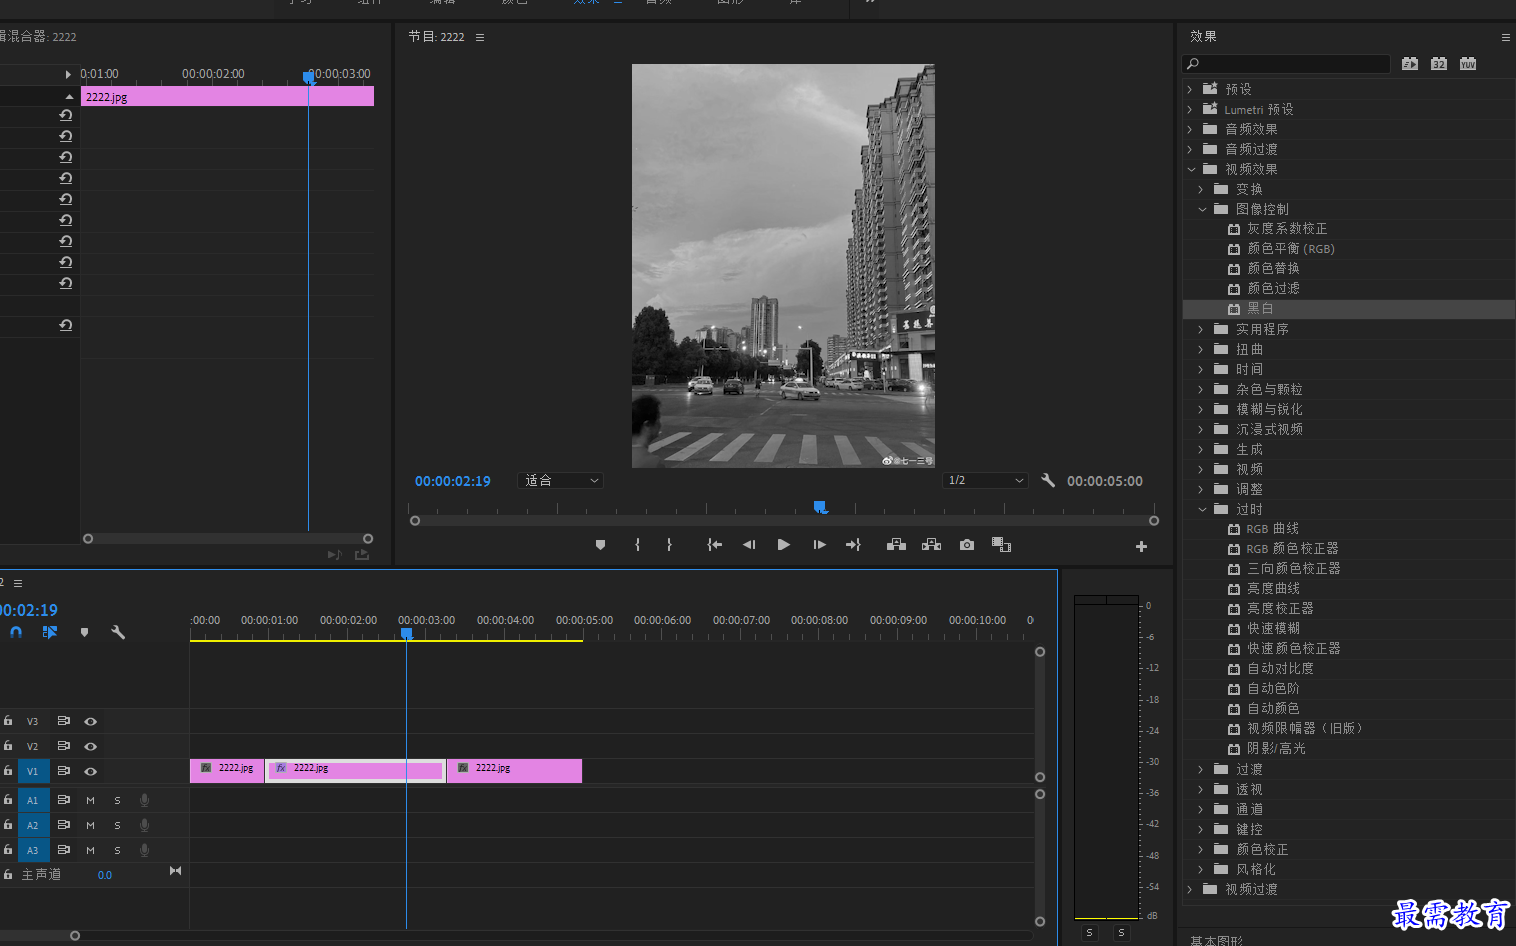The width and height of the screenshot is (1516, 946).
Task: Toggle timeline Snap magnet icon
Action: pos(16,632)
